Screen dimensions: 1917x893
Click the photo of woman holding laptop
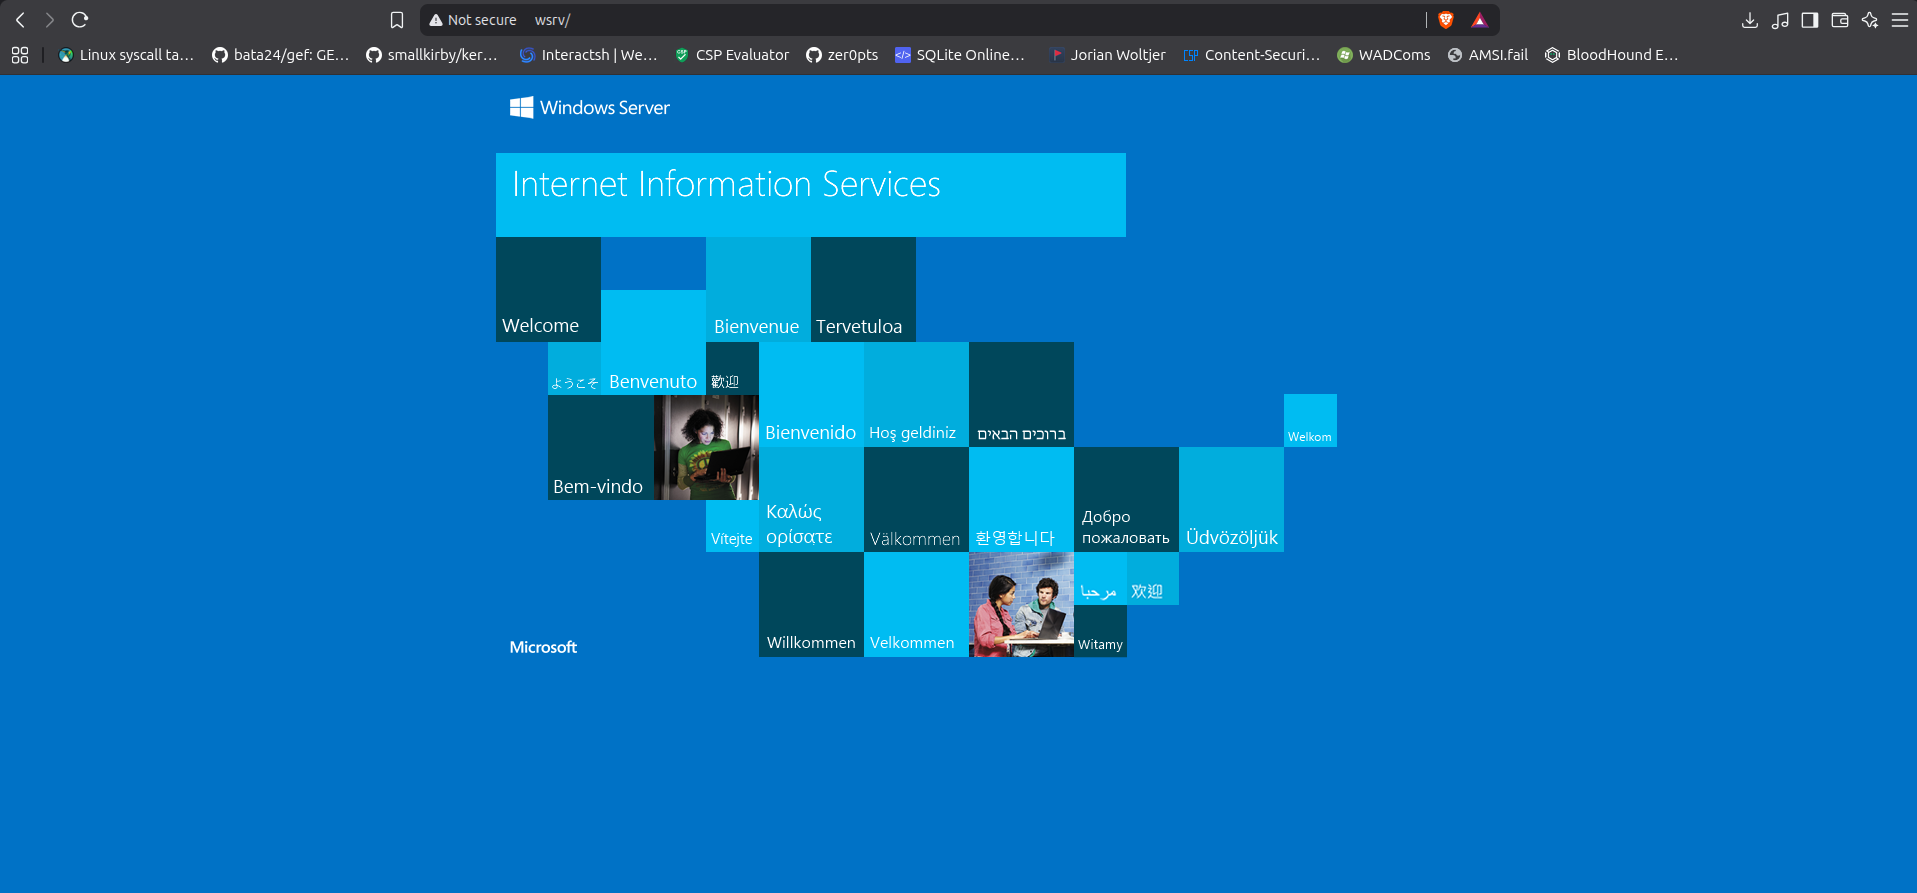(x=706, y=447)
